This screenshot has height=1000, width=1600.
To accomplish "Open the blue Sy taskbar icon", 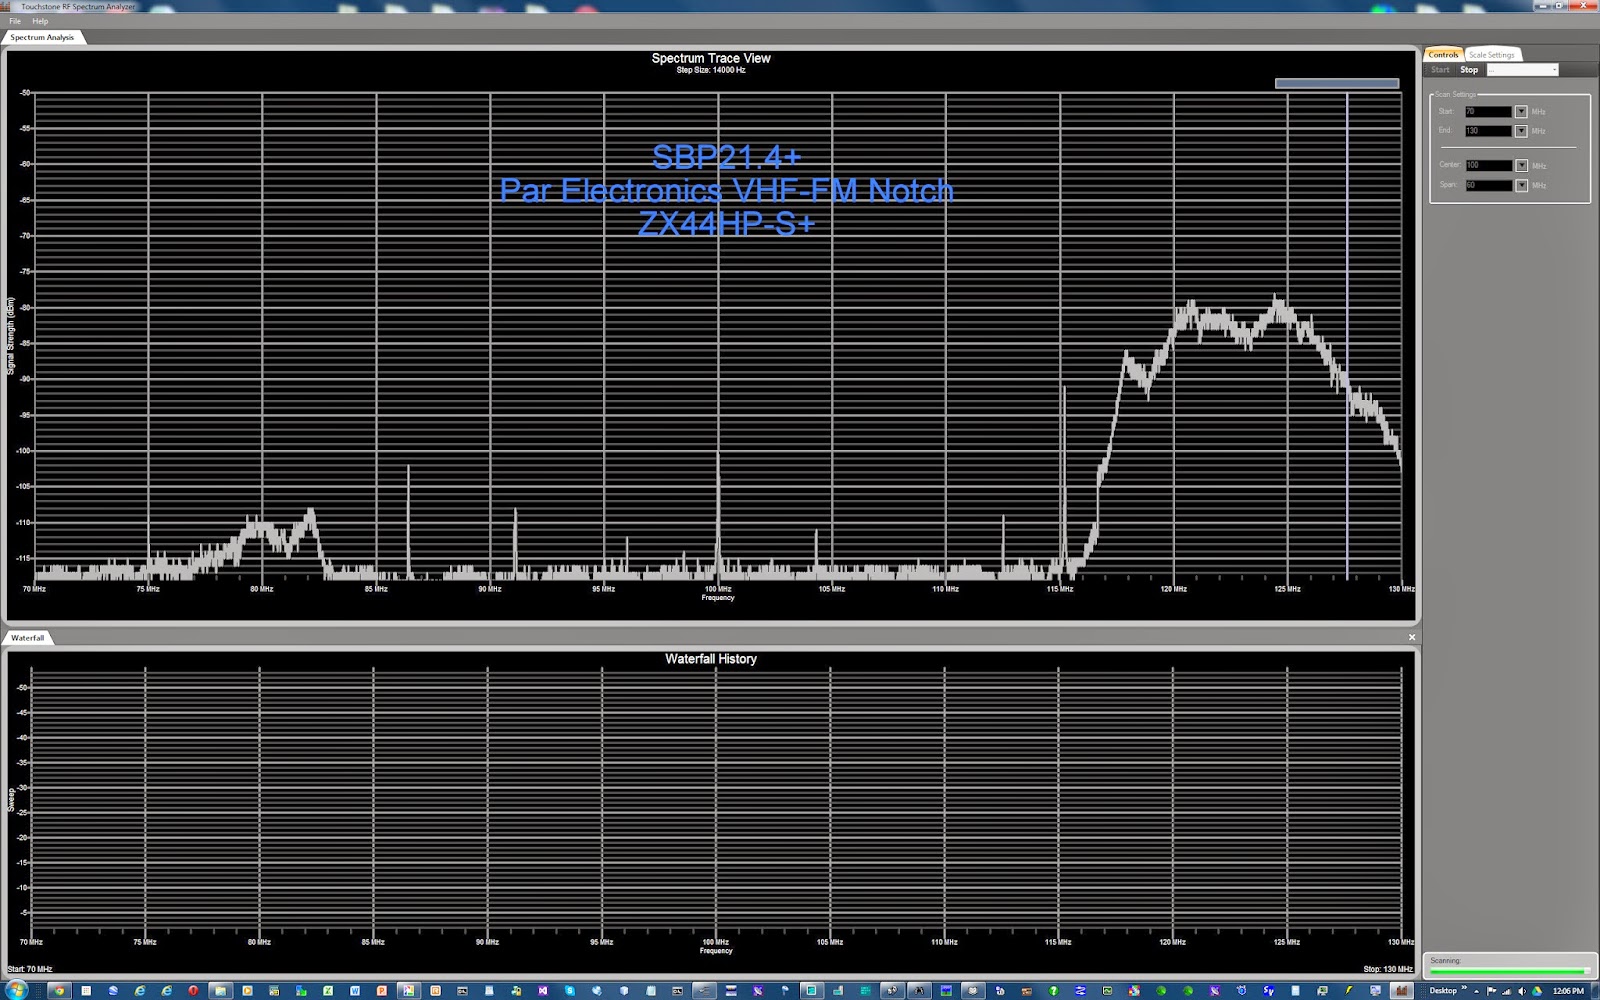I will (x=1268, y=991).
